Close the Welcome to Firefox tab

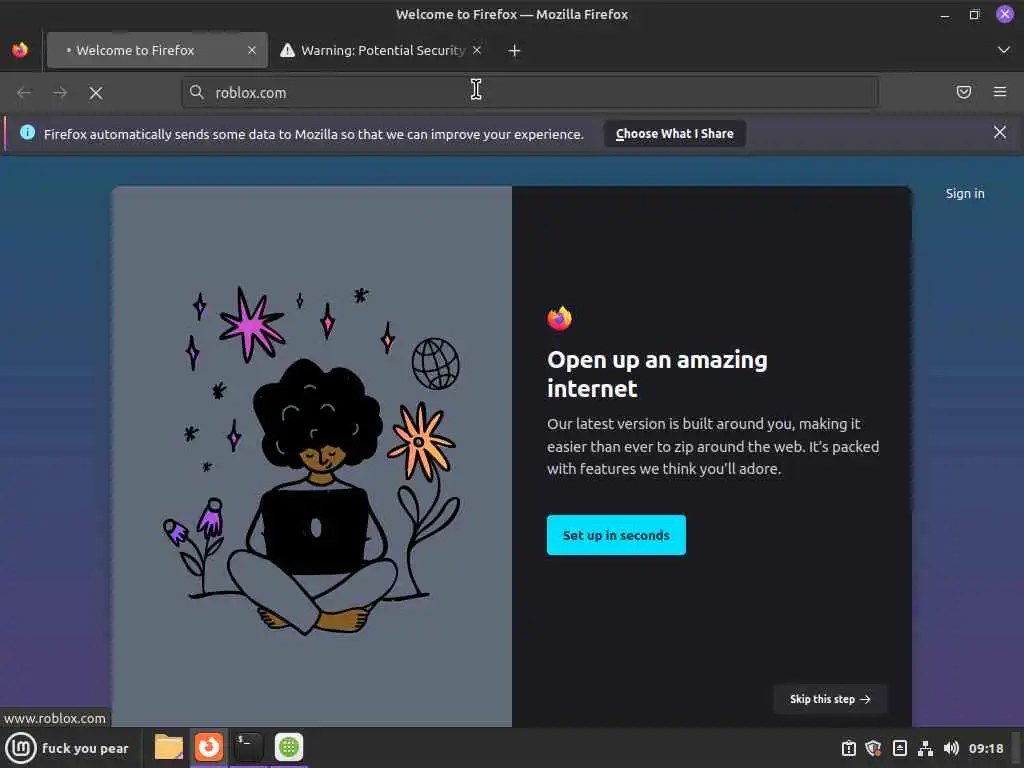[x=251, y=50]
